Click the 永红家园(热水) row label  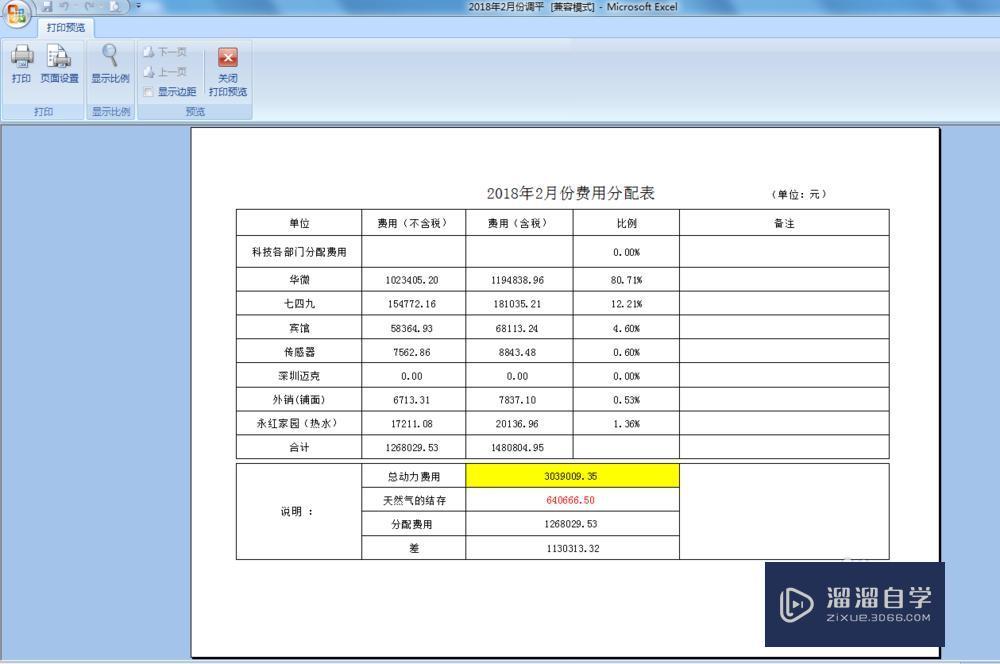click(297, 423)
